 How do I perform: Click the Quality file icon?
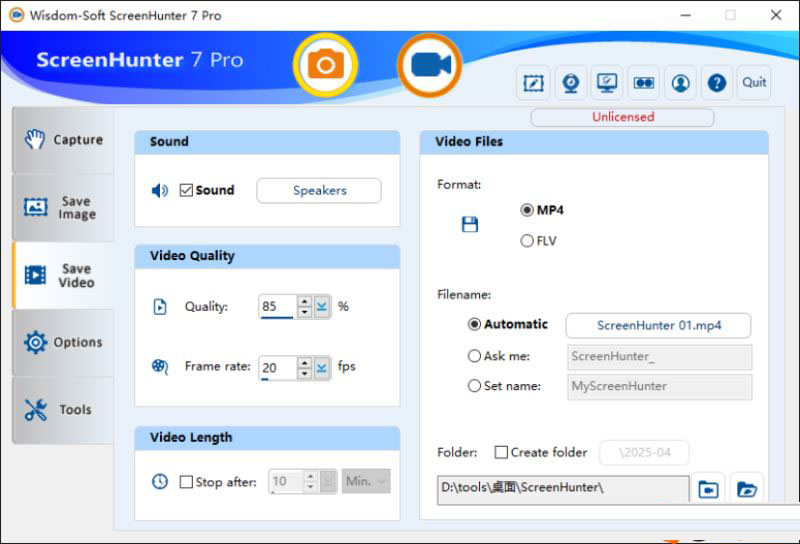160,307
